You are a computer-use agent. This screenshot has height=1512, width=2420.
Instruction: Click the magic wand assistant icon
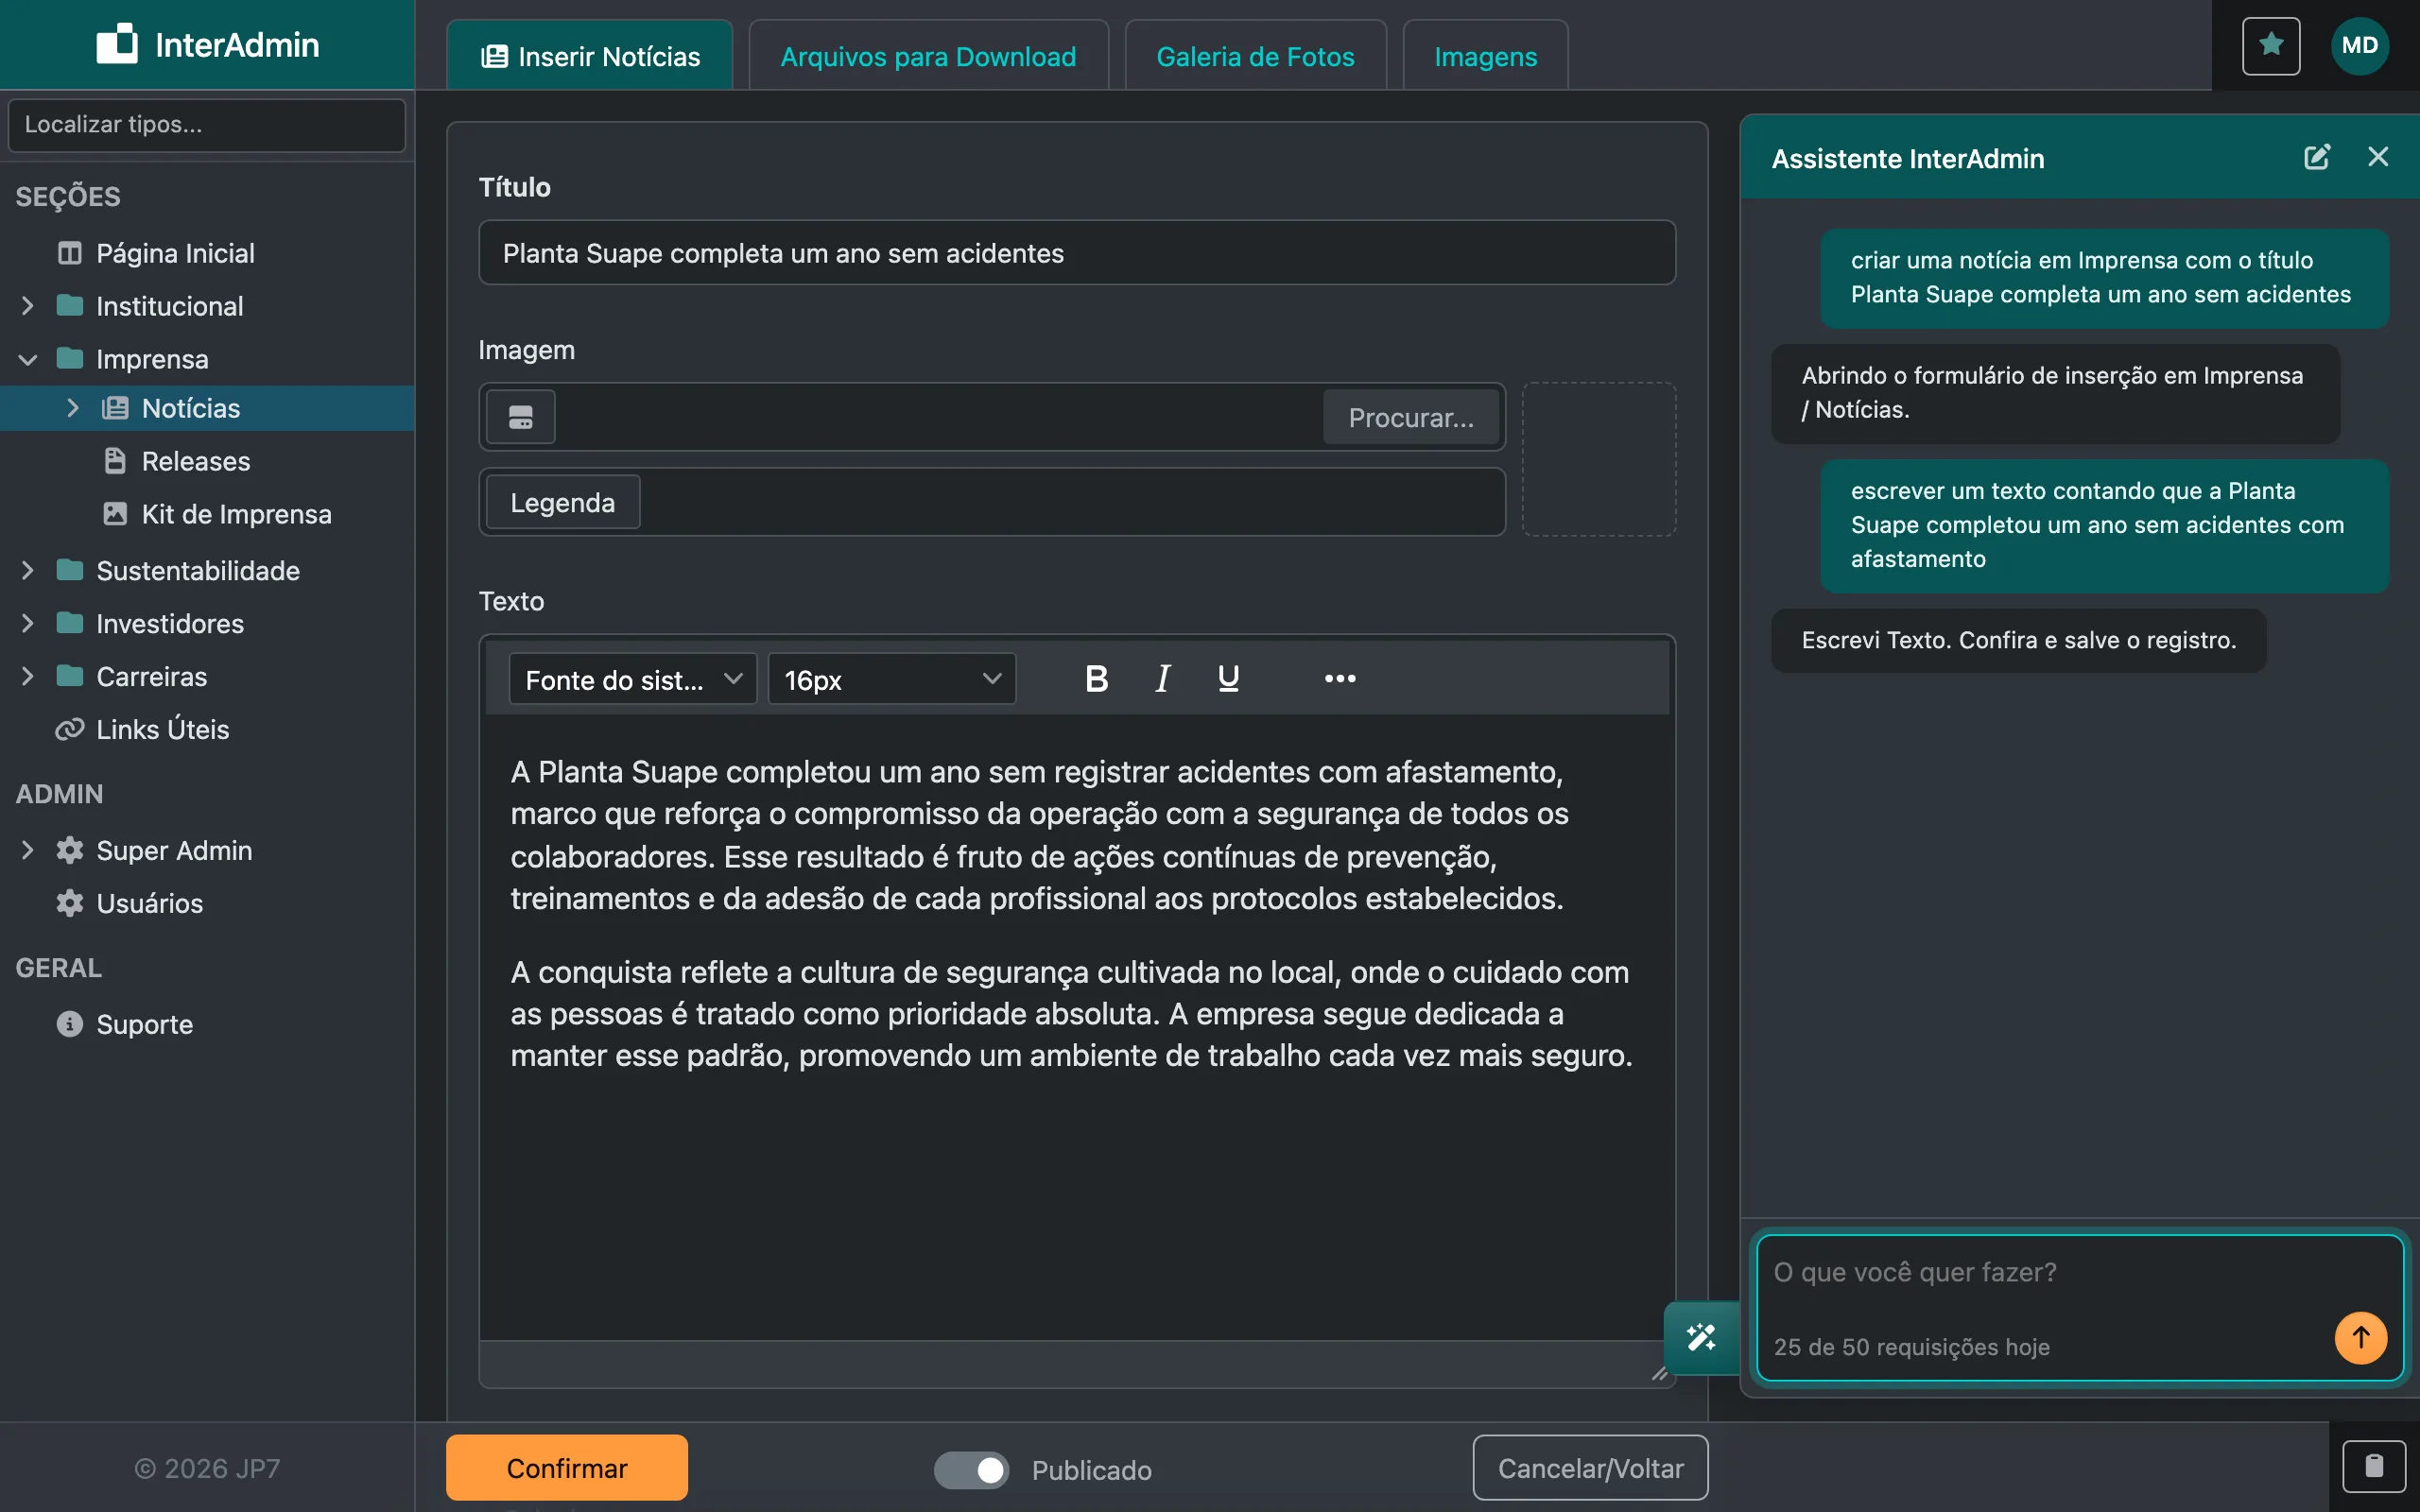click(1701, 1338)
